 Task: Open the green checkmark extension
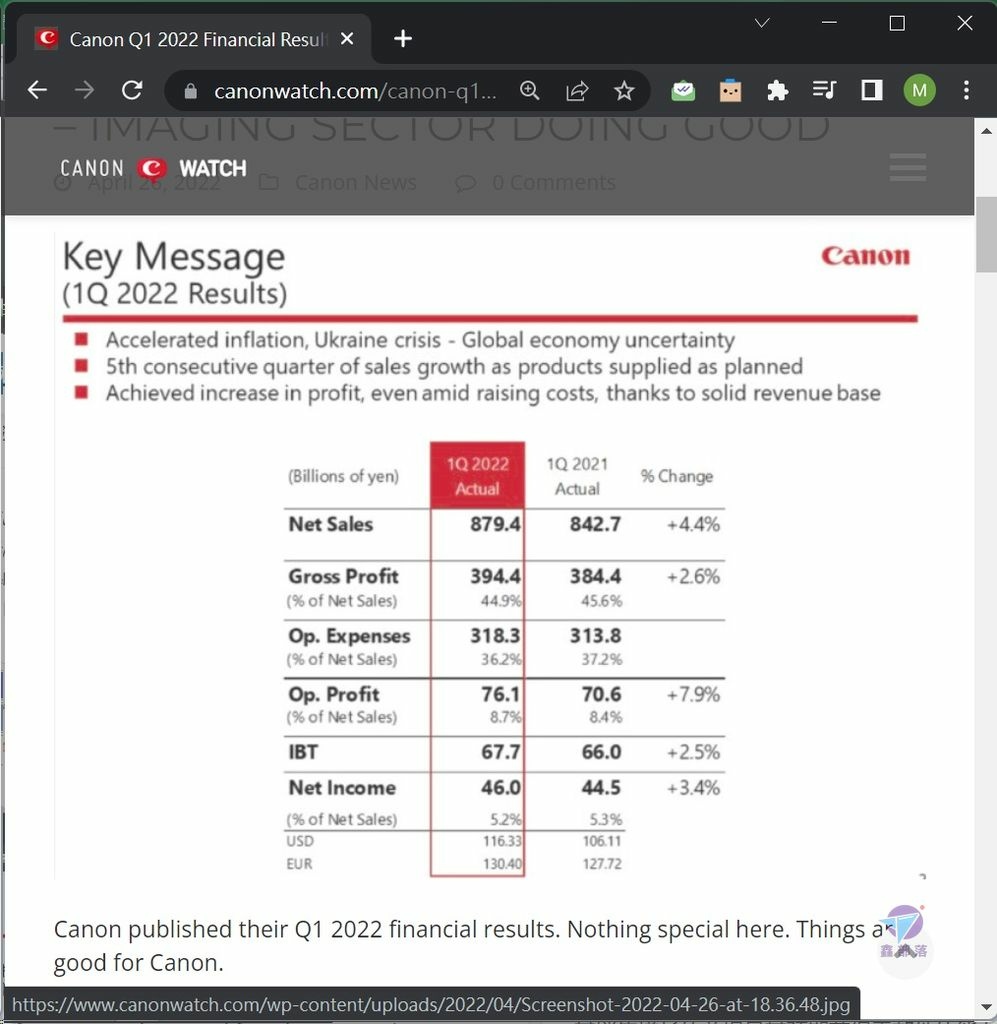pyautogui.click(x=683, y=91)
